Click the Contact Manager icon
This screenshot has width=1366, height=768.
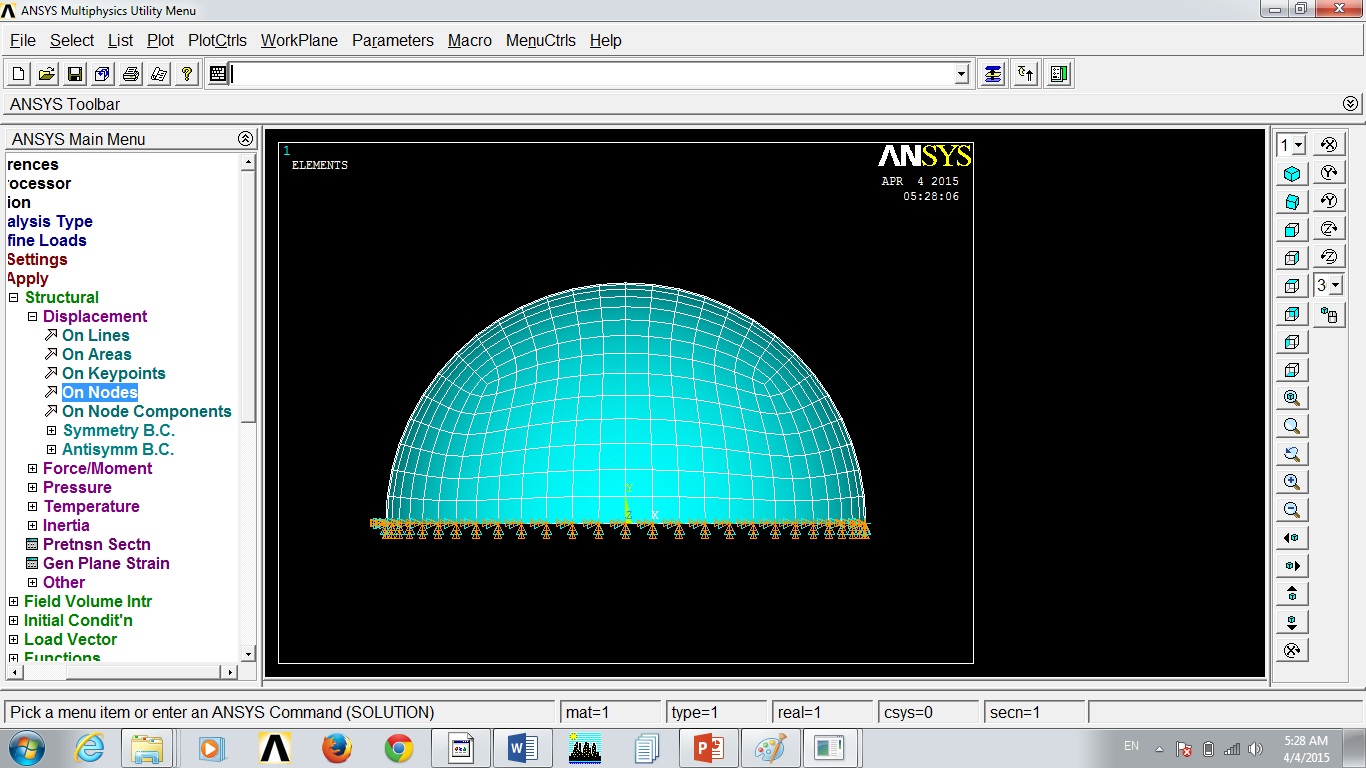pos(1060,74)
